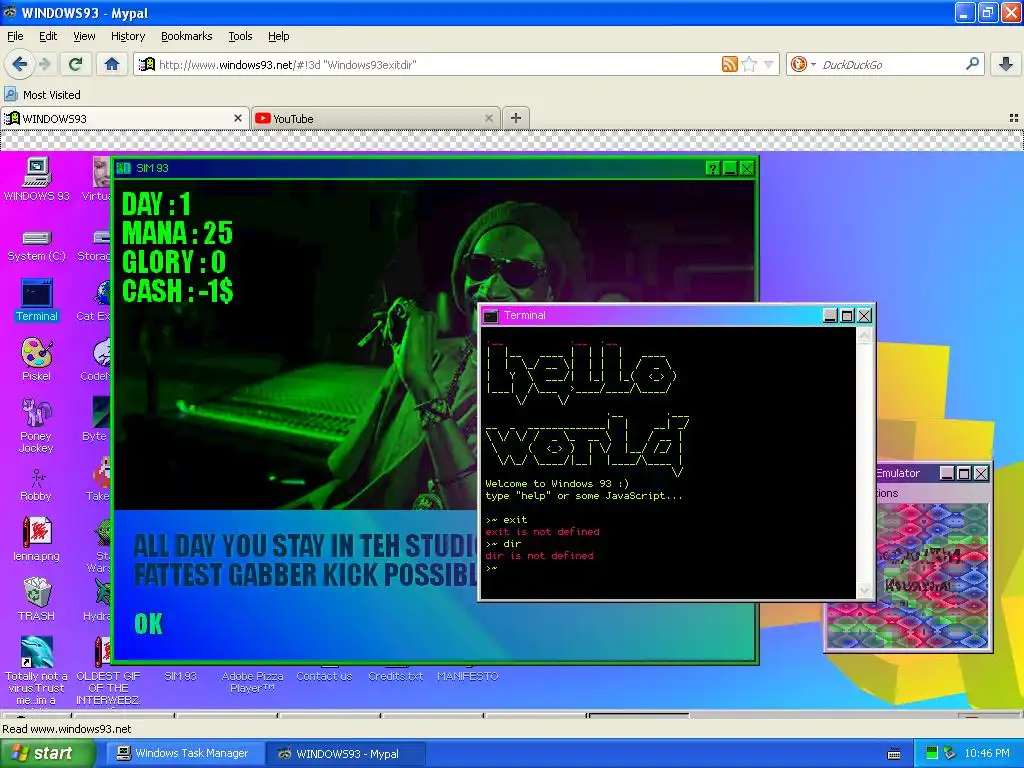Screen dimensions: 1024x768
Task: Open the Tools menu
Action: 240,36
